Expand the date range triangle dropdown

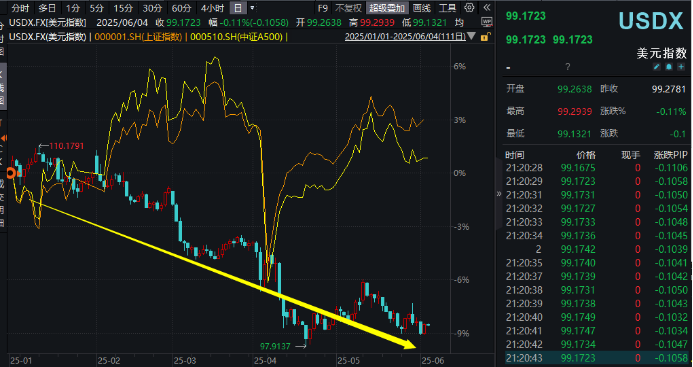pos(472,36)
